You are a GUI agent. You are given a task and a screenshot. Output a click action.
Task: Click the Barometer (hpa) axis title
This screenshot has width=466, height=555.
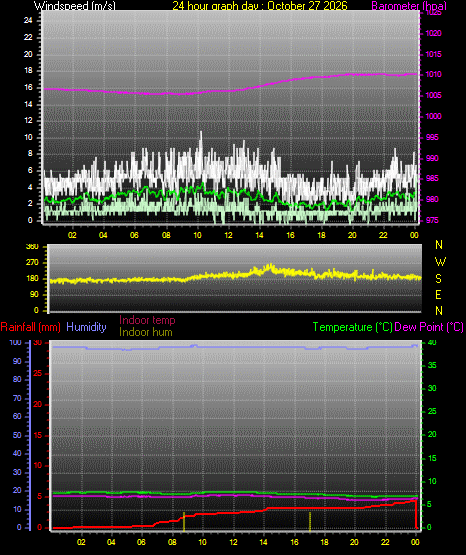[x=409, y=5]
